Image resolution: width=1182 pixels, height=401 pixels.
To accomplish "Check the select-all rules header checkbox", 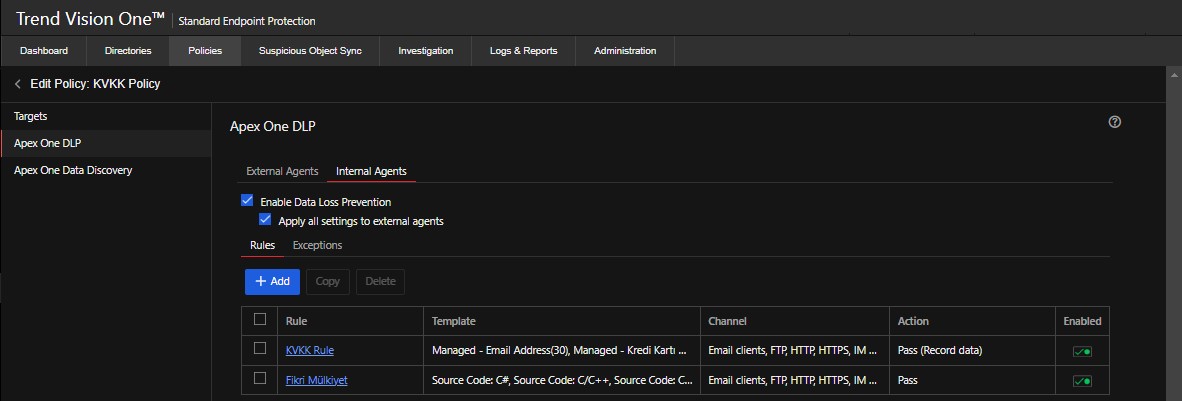I will 260,320.
